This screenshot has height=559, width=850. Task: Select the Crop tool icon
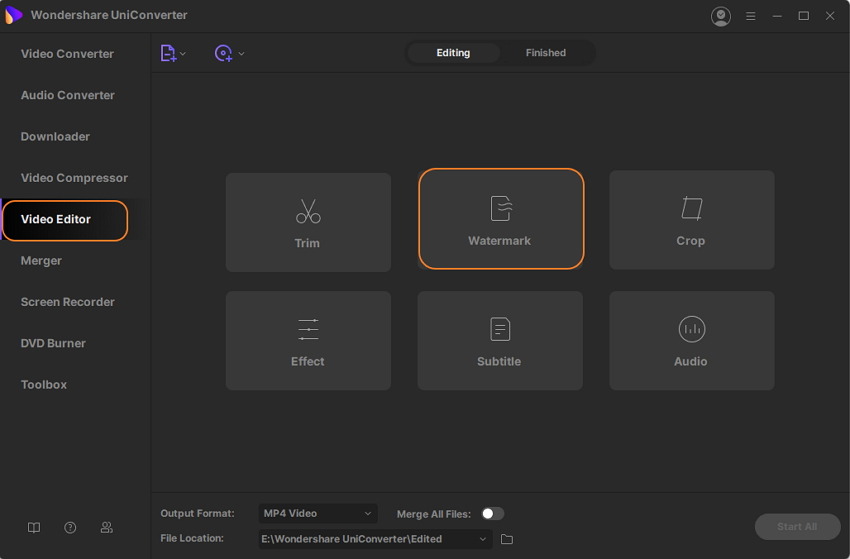click(x=691, y=209)
